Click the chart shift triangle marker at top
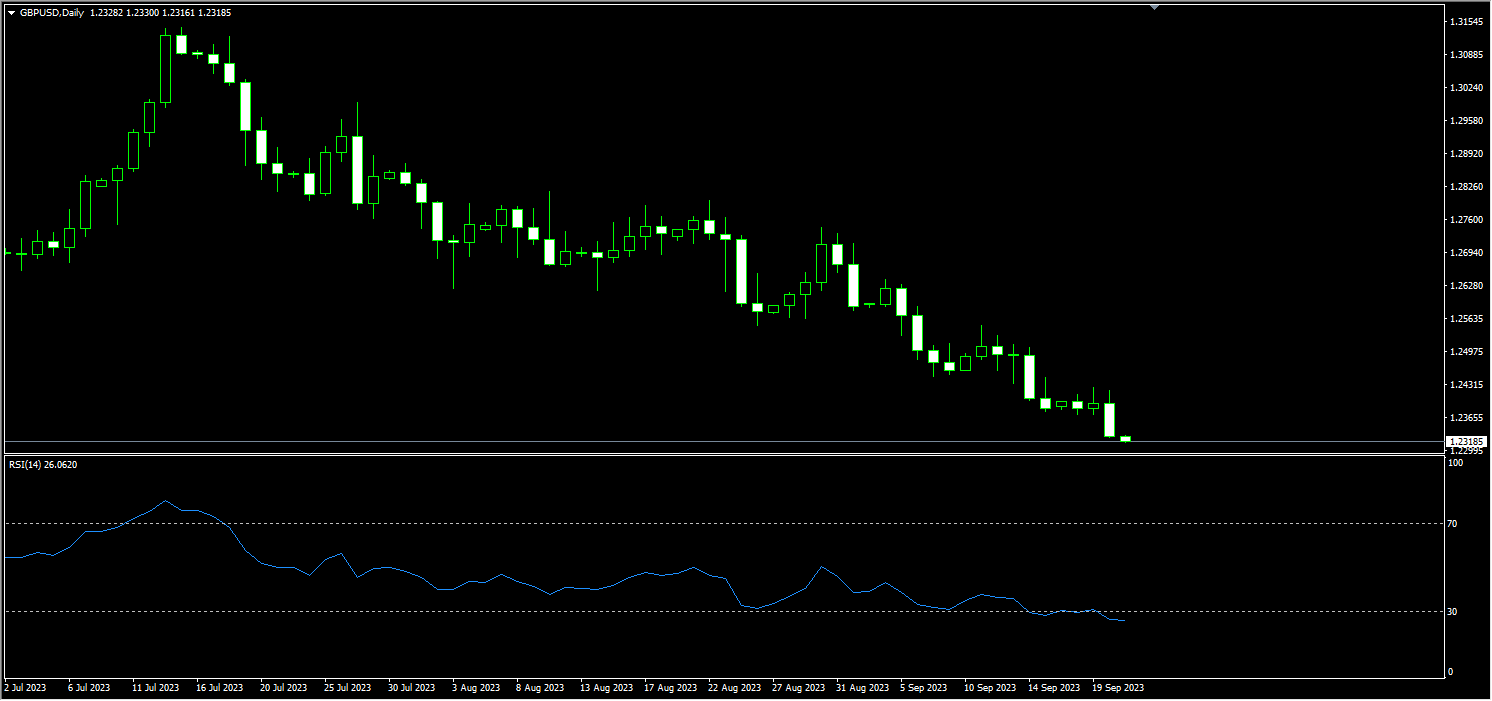This screenshot has width=1492, height=701. coord(1155,7)
